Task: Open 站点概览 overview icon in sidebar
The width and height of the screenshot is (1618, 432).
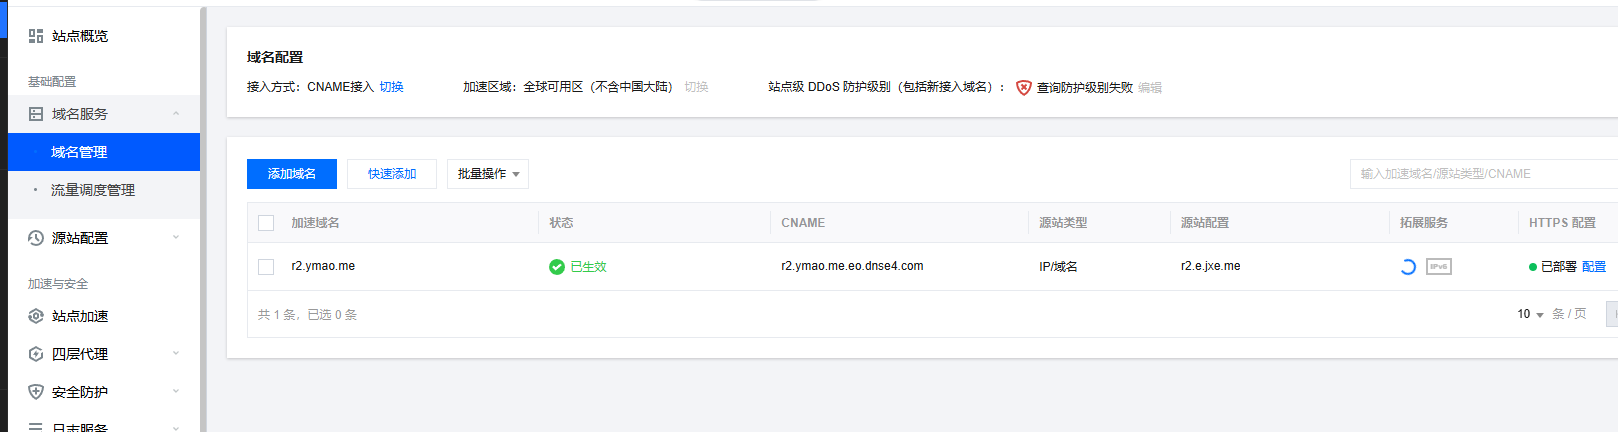Action: 36,36
